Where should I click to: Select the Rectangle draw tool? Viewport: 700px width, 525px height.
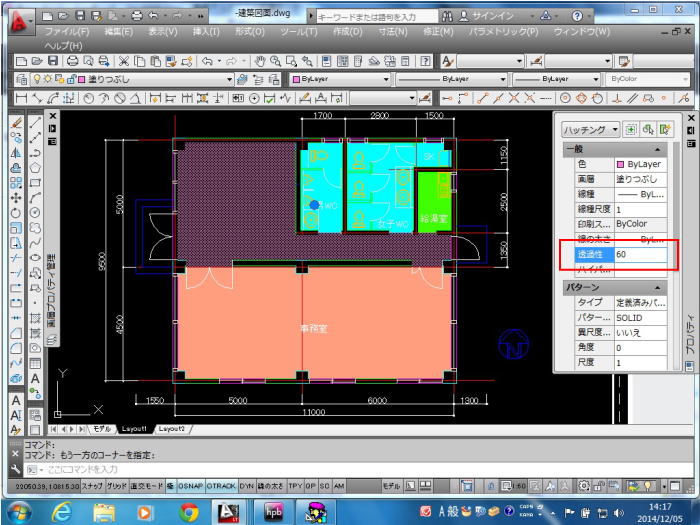coord(35,183)
